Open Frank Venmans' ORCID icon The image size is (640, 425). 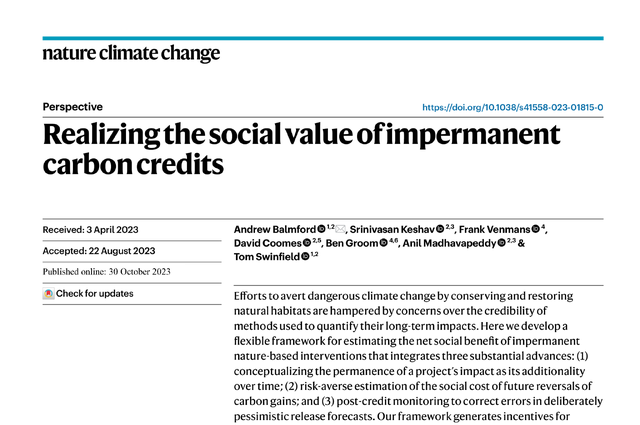(x=536, y=229)
